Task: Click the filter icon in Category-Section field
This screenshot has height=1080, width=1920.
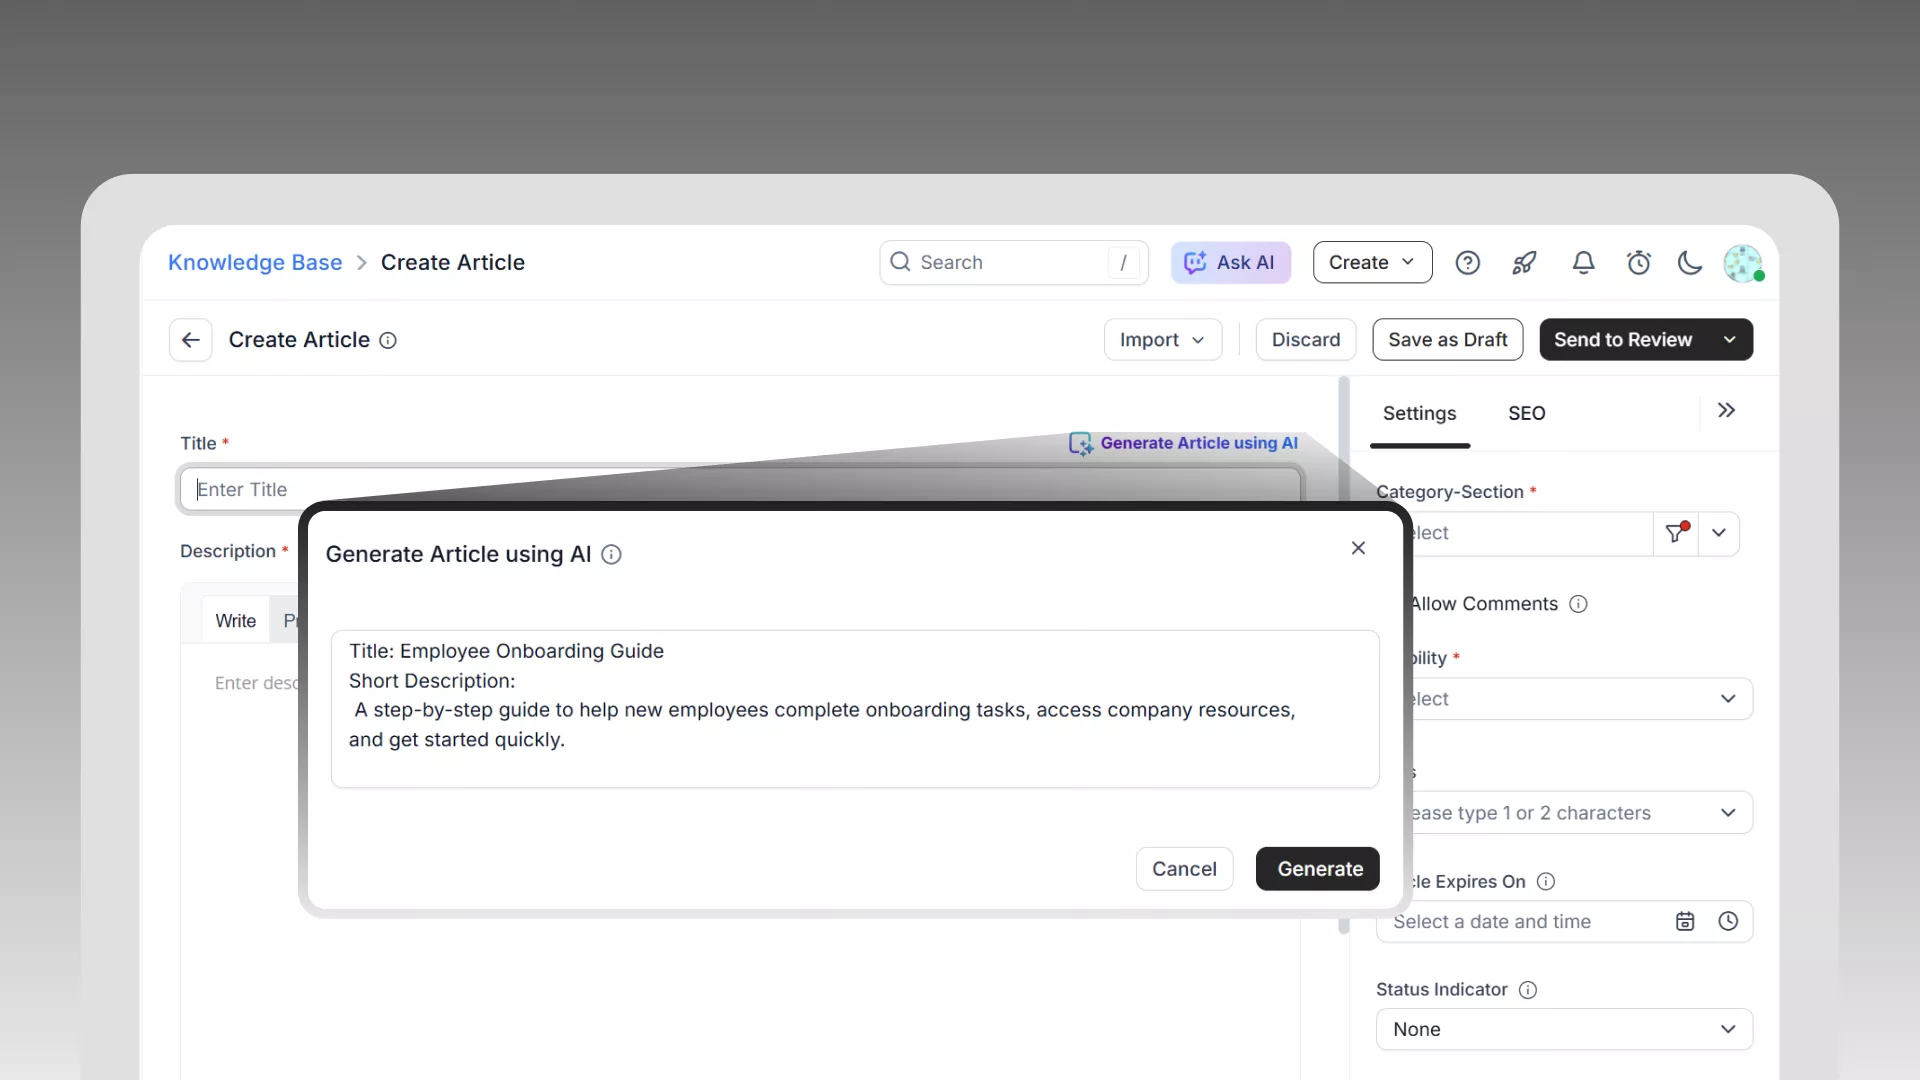Action: click(x=1676, y=533)
